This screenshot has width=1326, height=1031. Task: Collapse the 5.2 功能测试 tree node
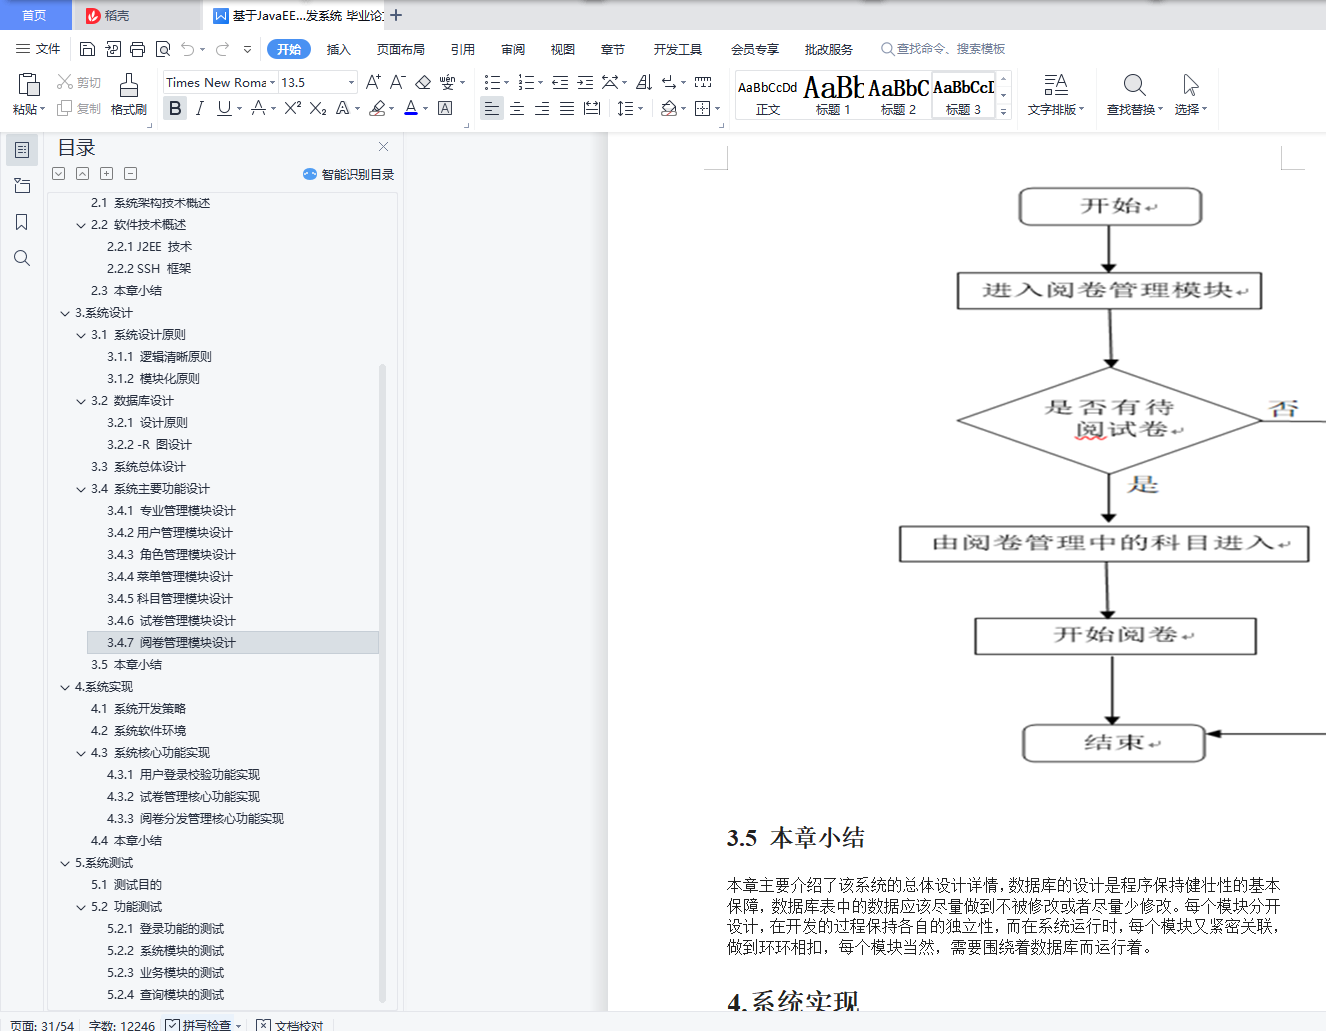(x=81, y=907)
